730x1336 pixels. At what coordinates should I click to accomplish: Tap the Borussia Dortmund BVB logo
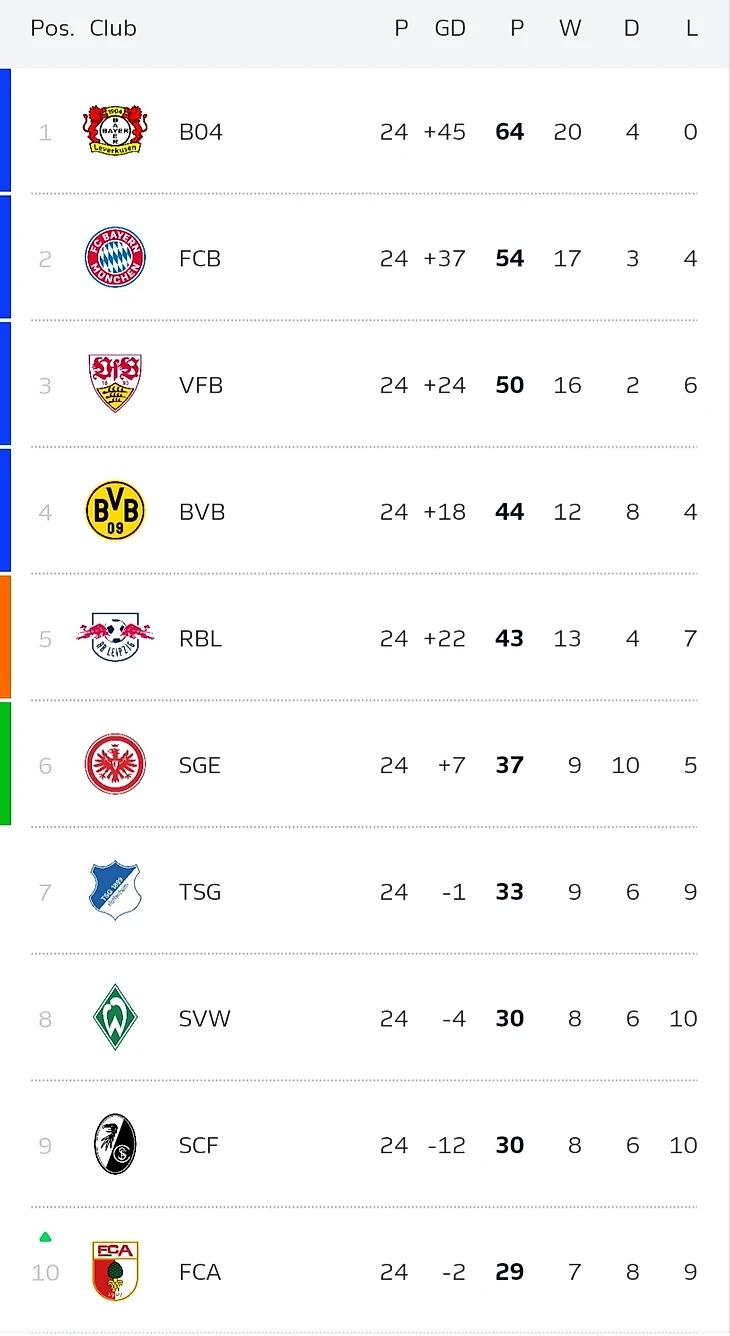pyautogui.click(x=115, y=511)
